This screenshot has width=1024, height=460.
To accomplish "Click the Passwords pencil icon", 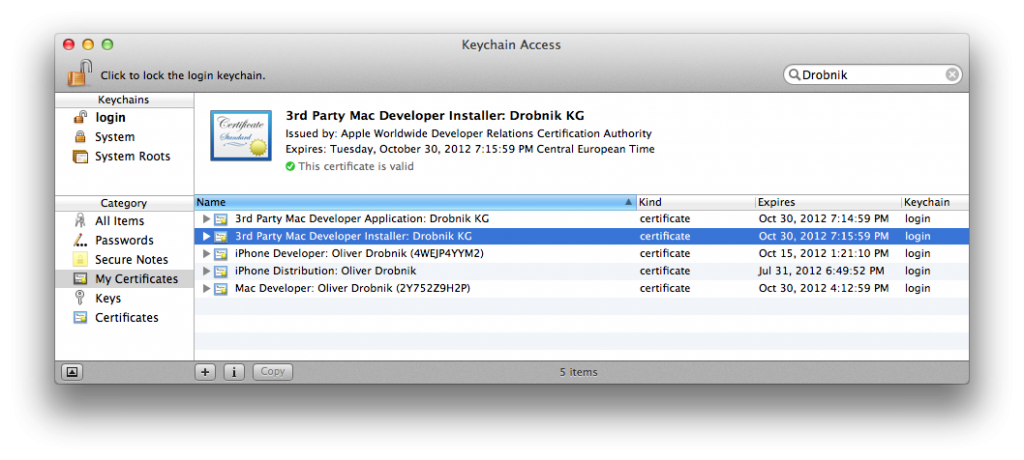I will point(80,240).
